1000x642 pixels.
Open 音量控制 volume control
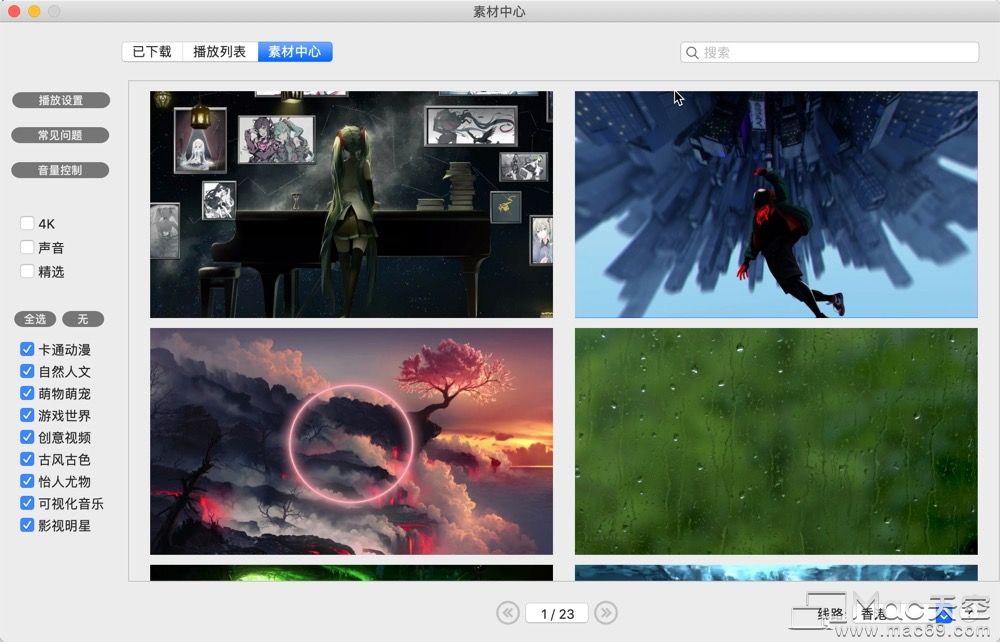click(x=61, y=170)
